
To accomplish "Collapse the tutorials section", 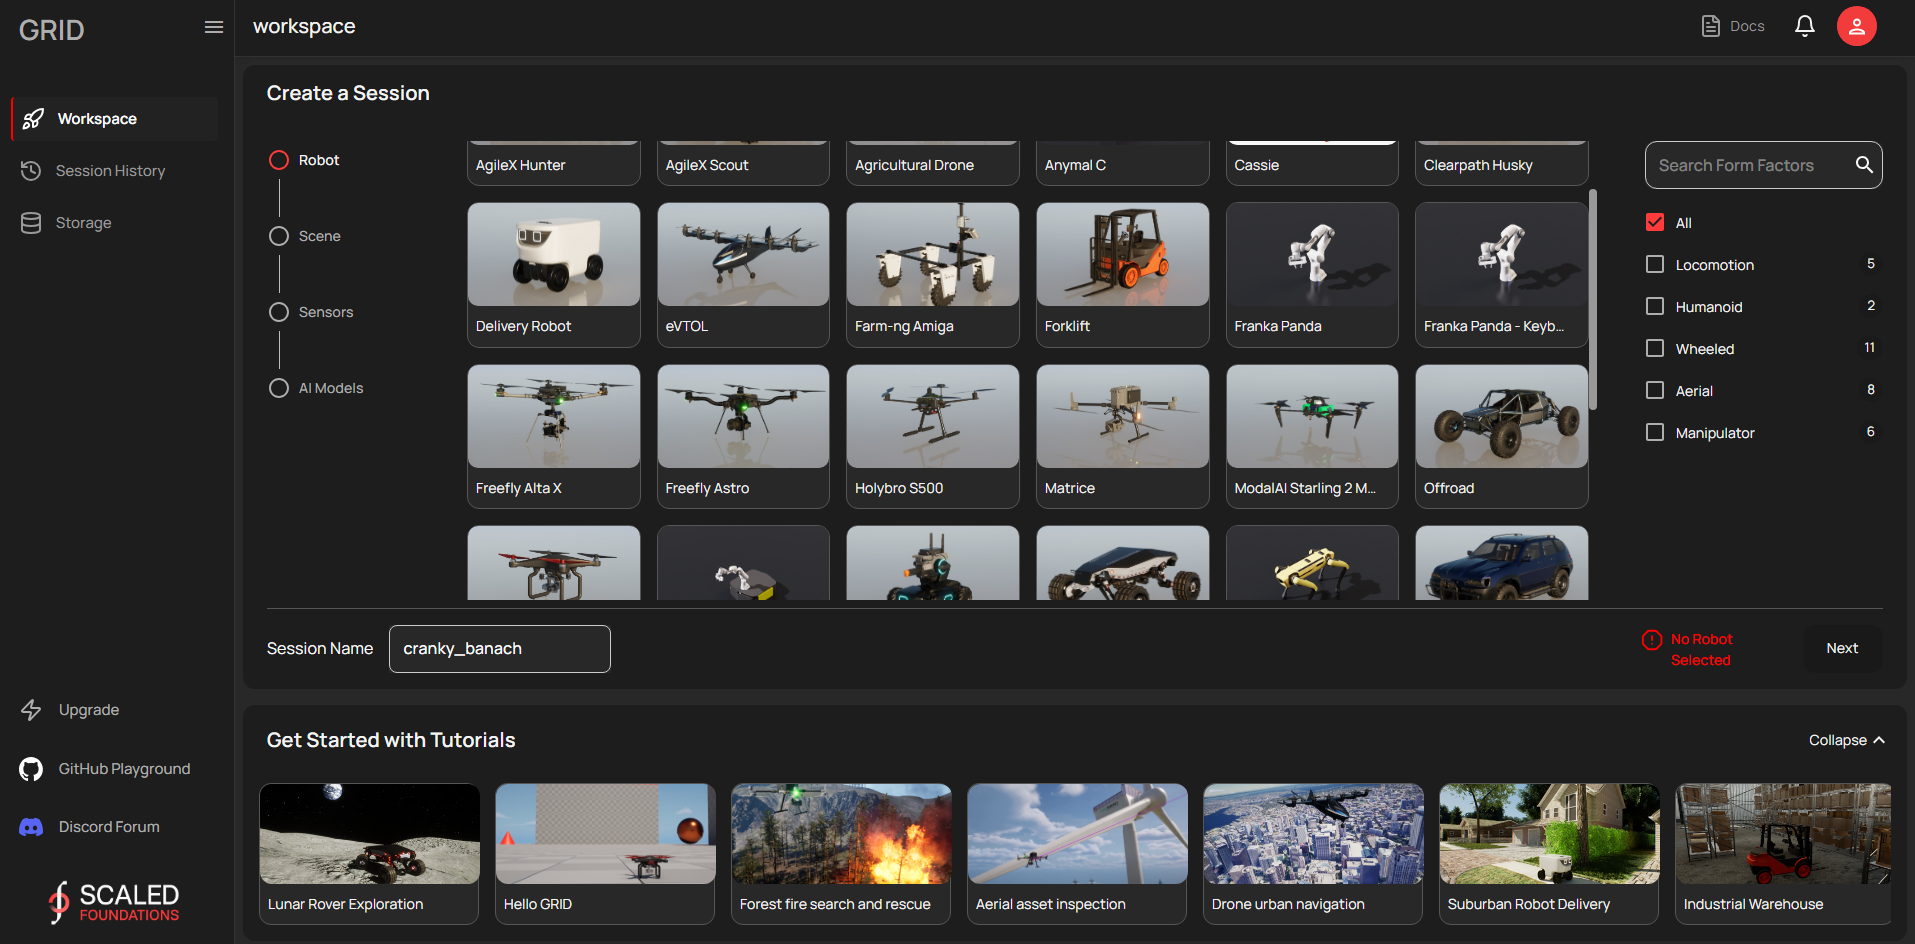I will 1847,740.
